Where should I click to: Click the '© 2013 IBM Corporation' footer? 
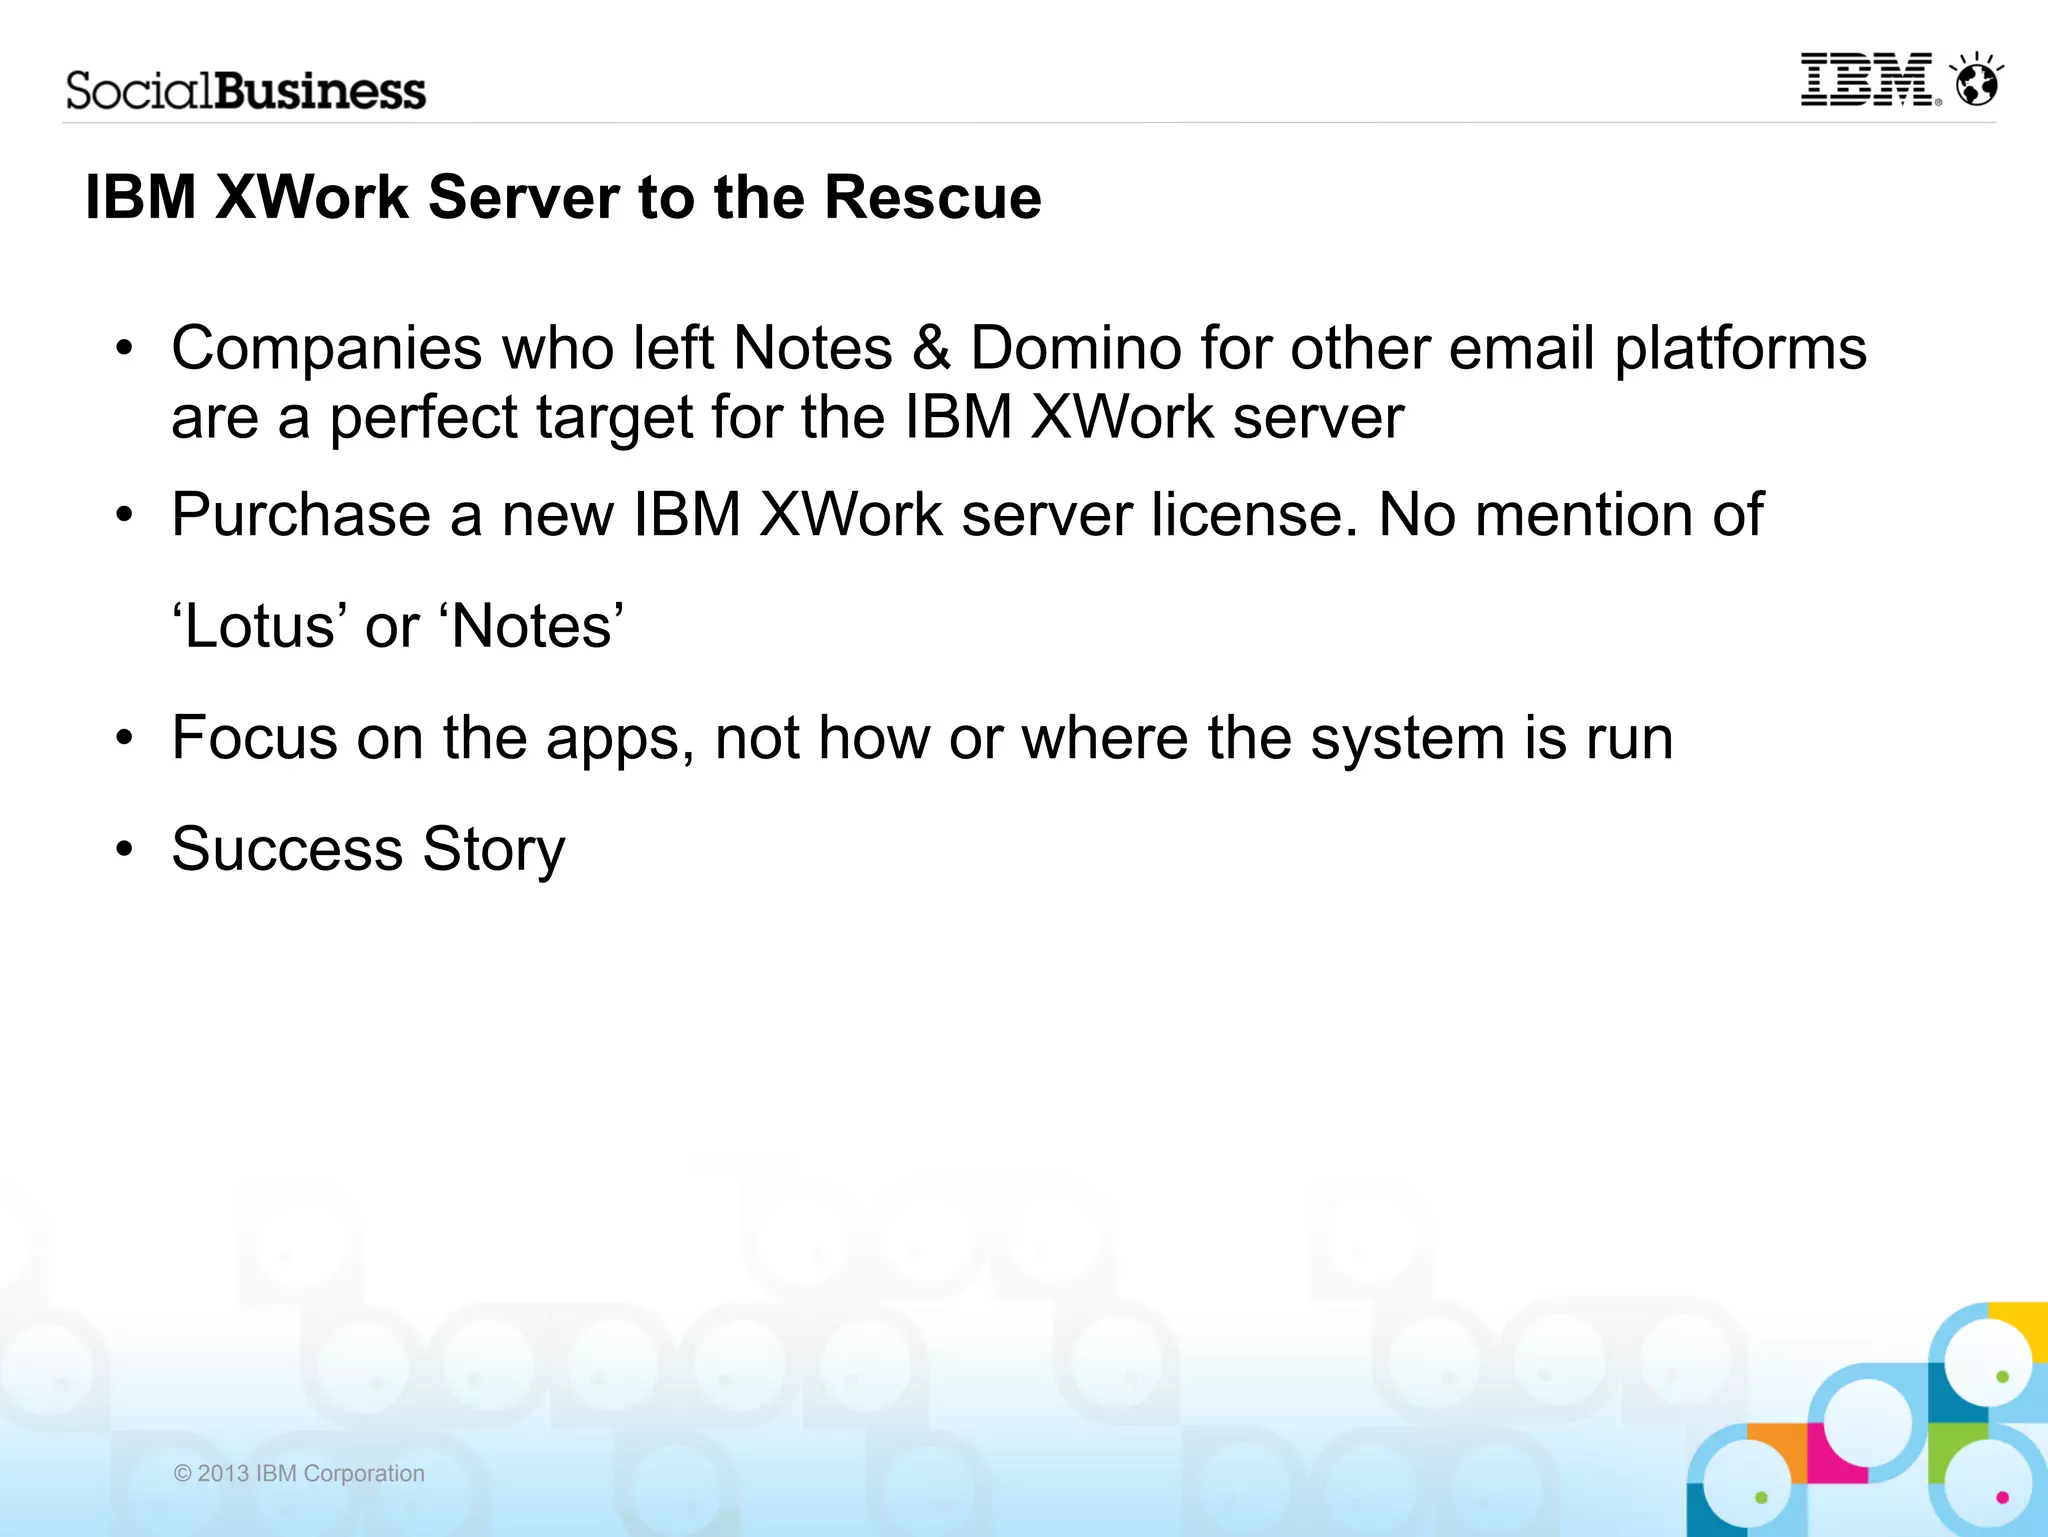tap(299, 1473)
